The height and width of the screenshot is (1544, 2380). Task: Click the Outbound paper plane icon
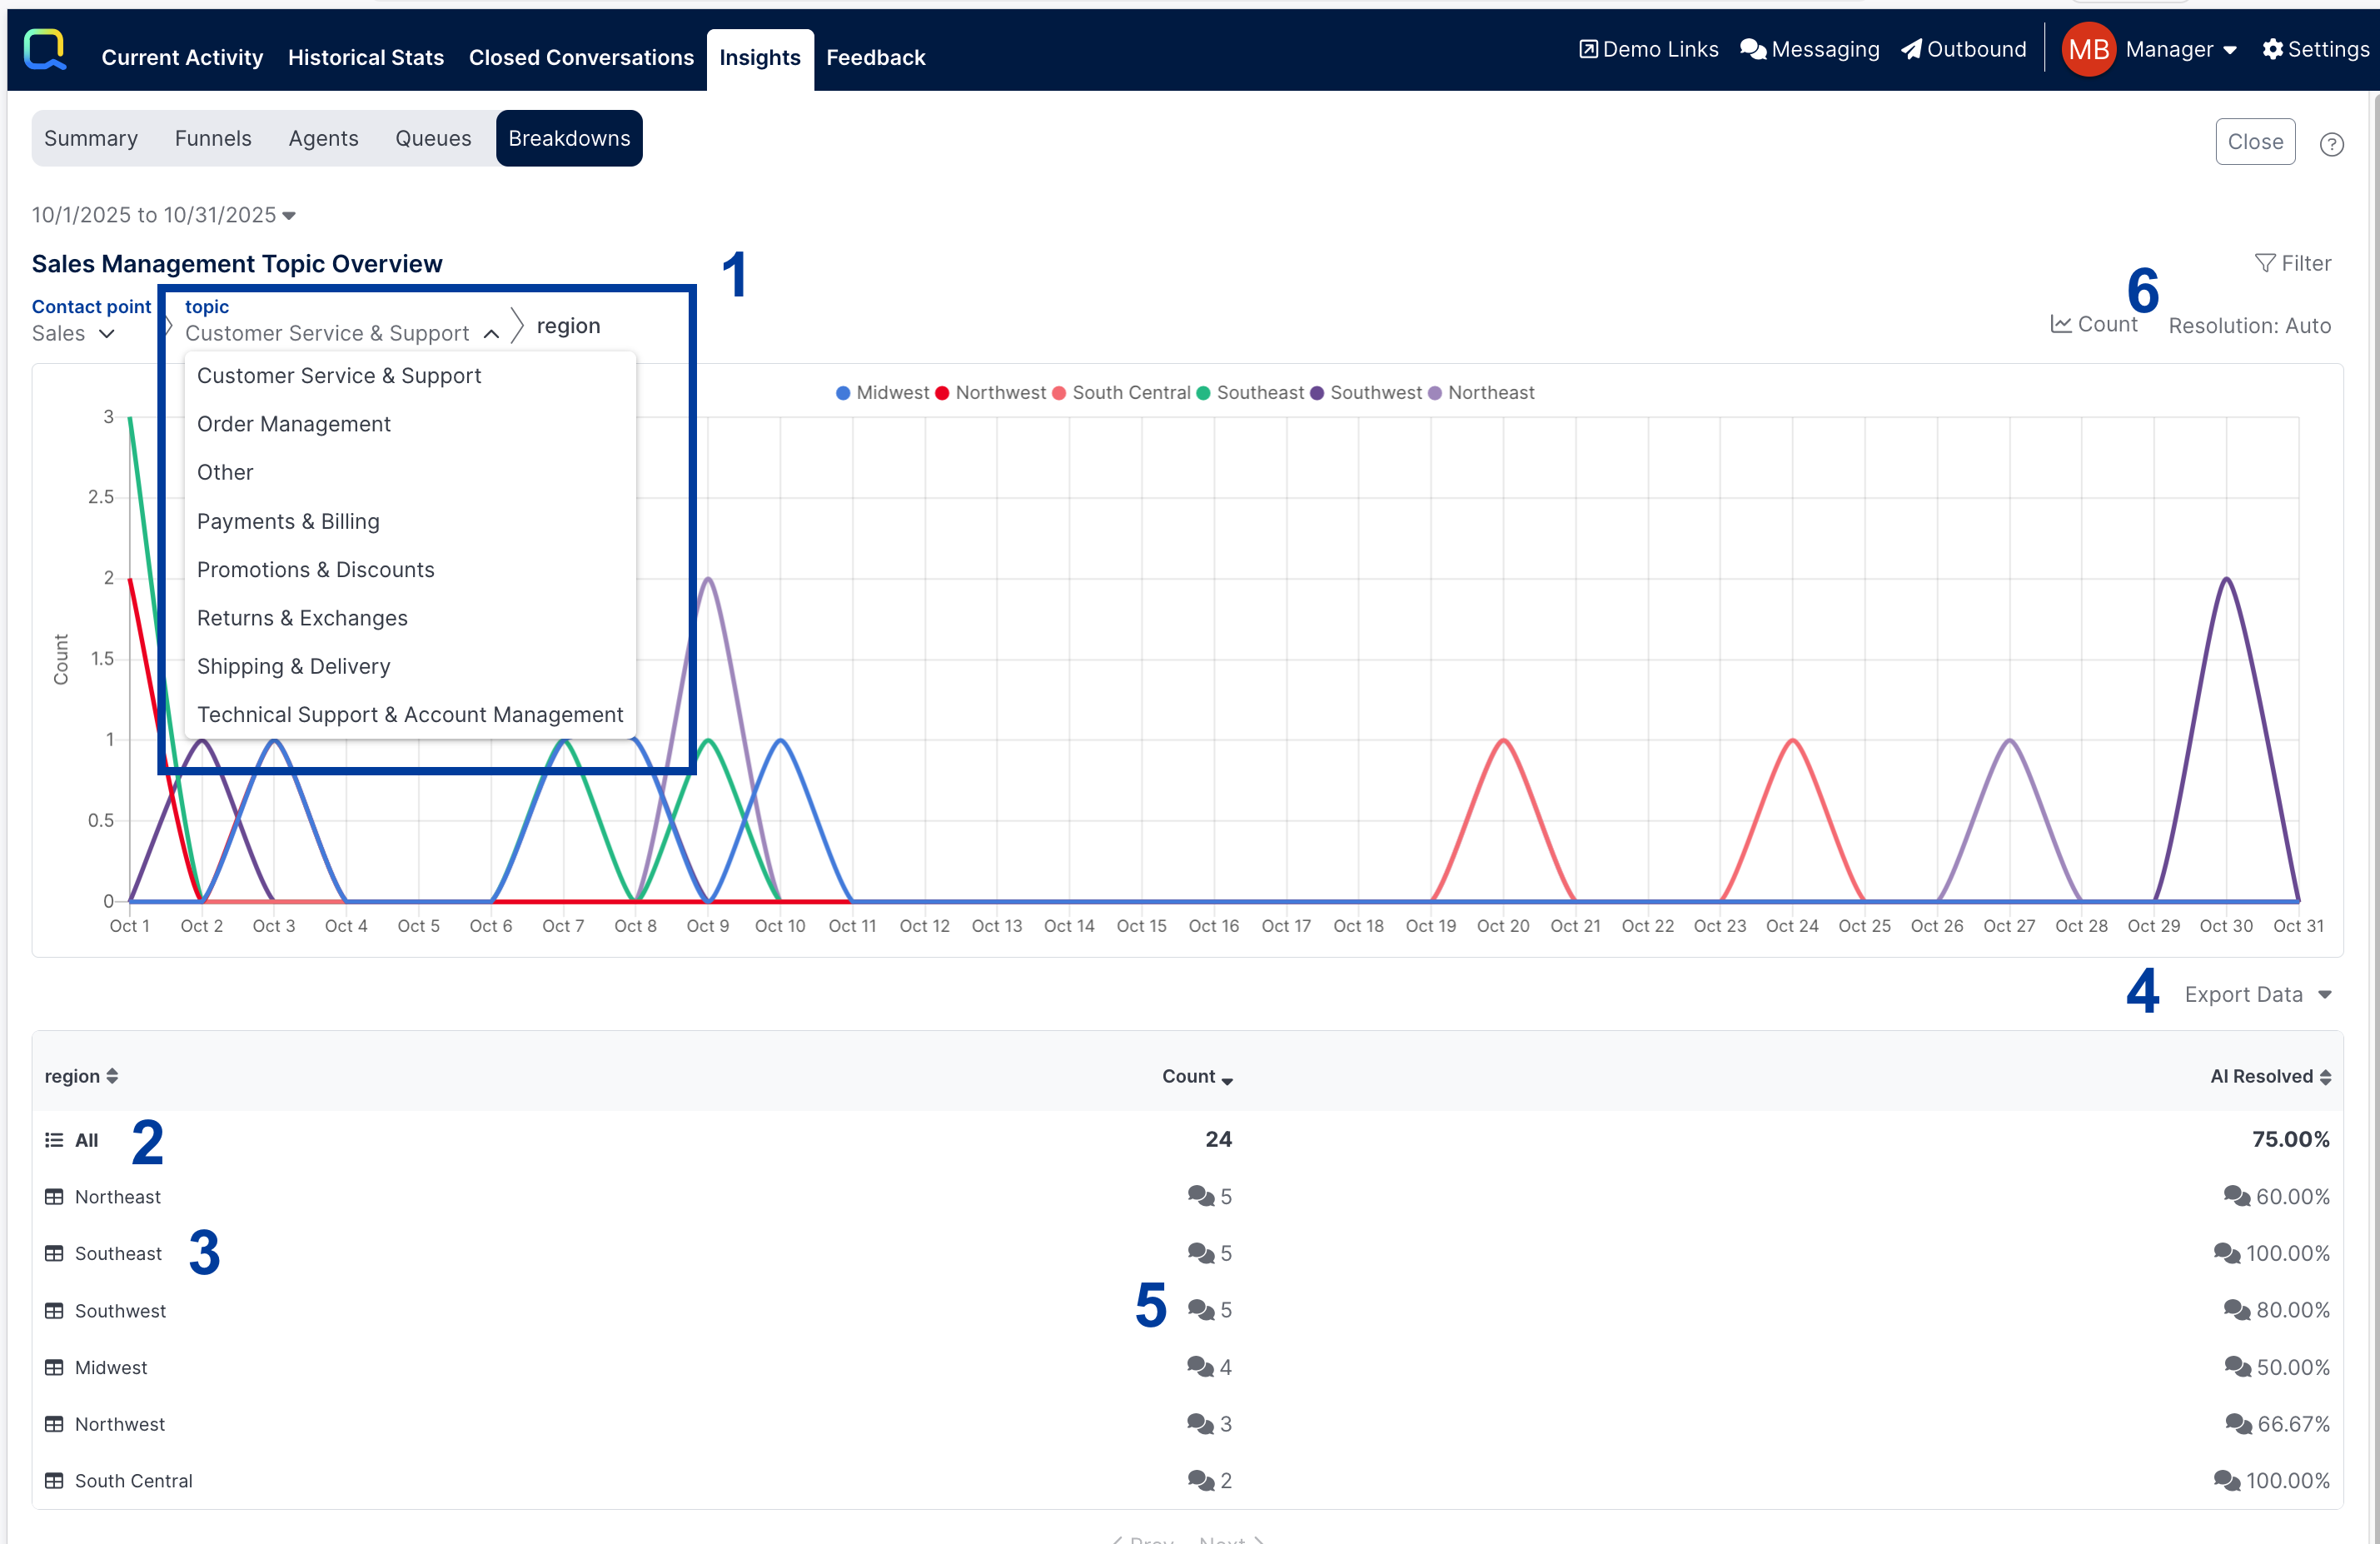[1911, 49]
